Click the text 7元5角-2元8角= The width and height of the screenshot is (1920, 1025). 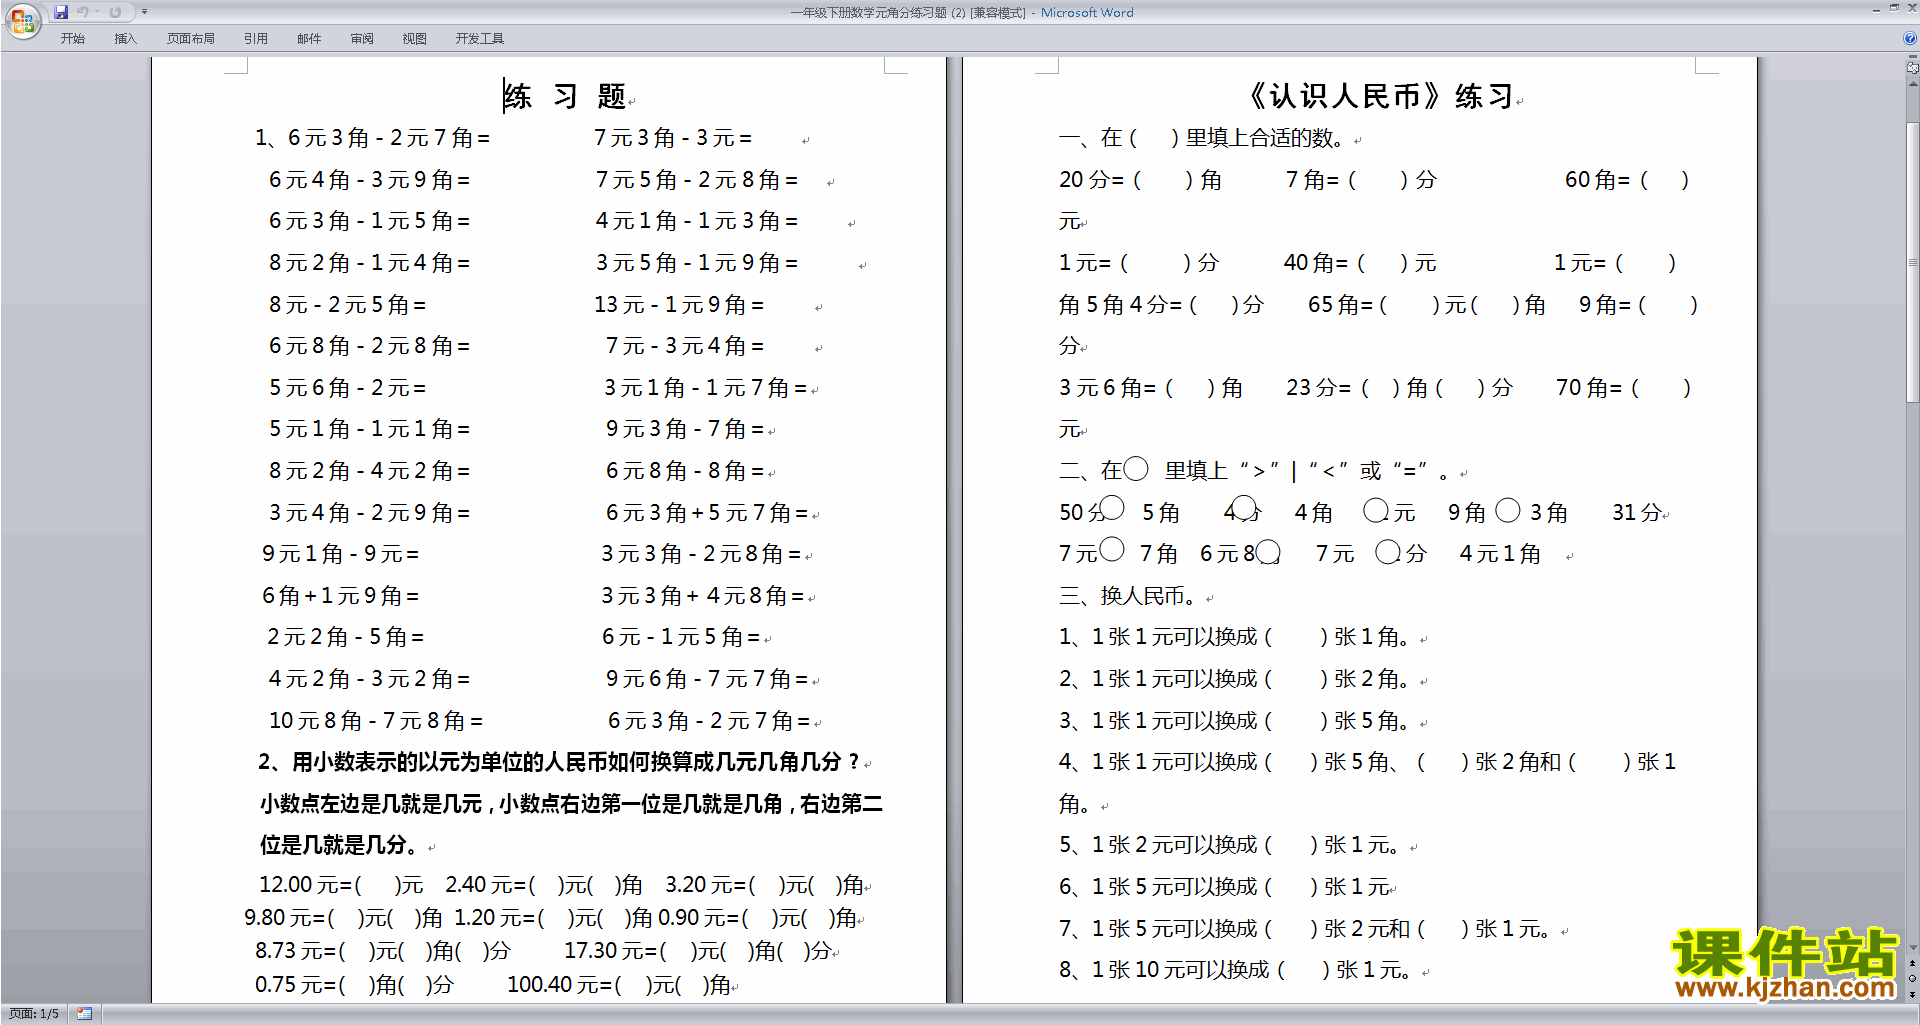(x=697, y=180)
